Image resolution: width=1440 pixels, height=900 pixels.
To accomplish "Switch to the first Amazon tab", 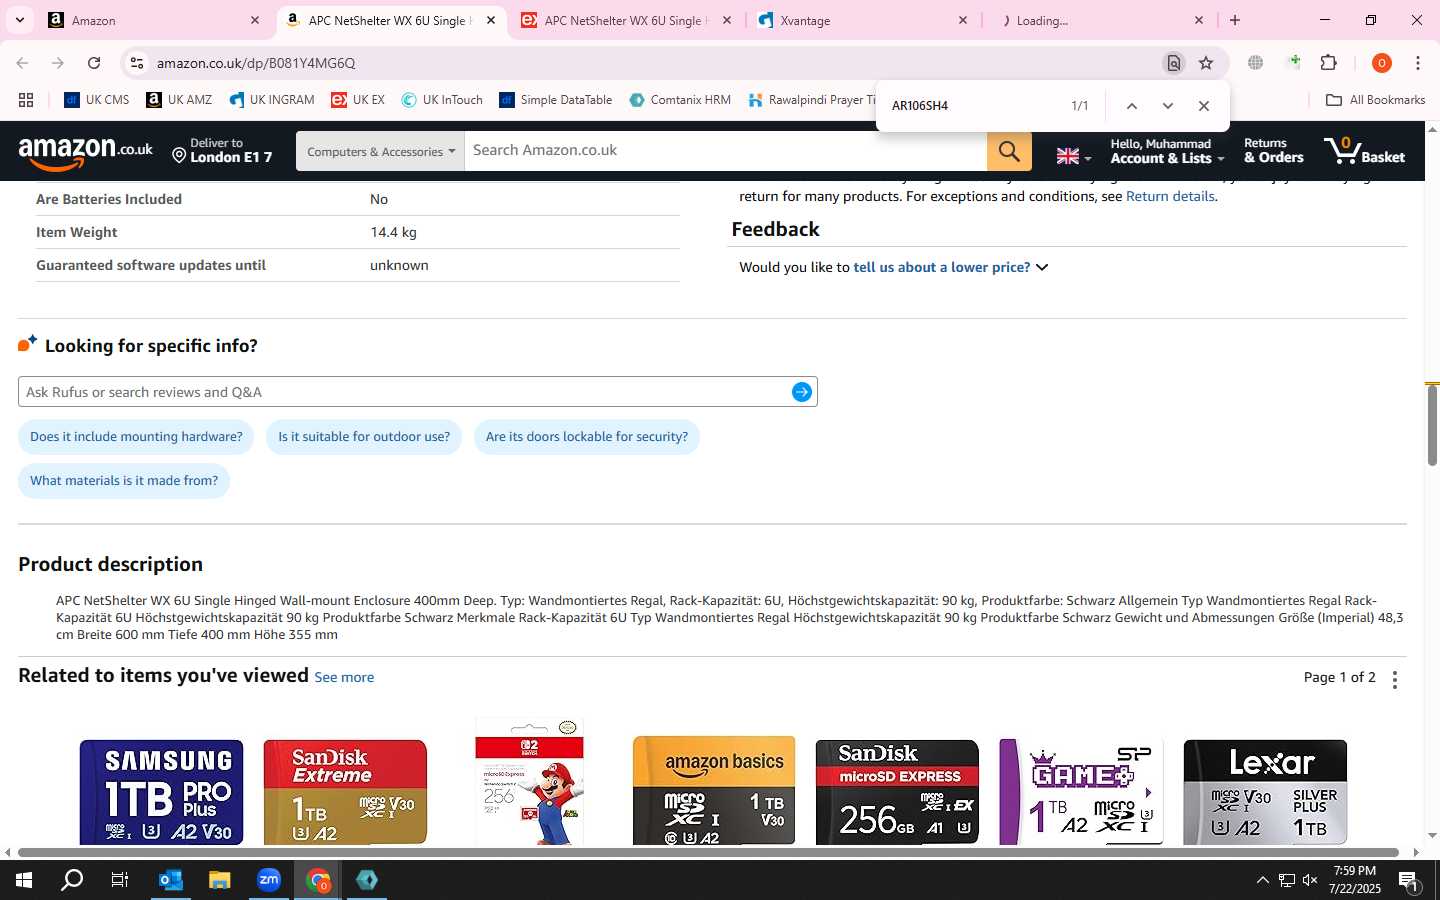I will pyautogui.click(x=154, y=20).
